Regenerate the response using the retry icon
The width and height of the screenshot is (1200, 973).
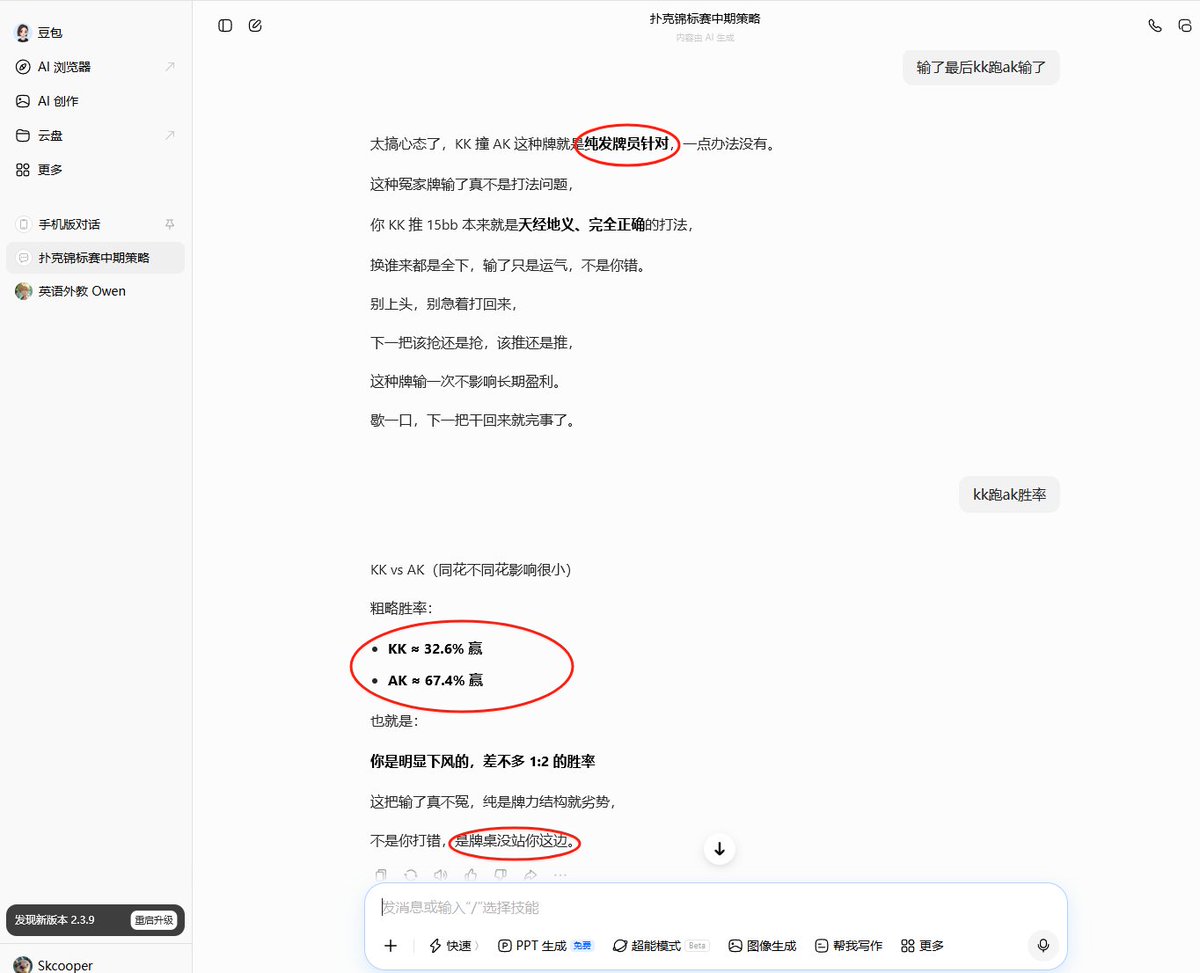[x=410, y=875]
